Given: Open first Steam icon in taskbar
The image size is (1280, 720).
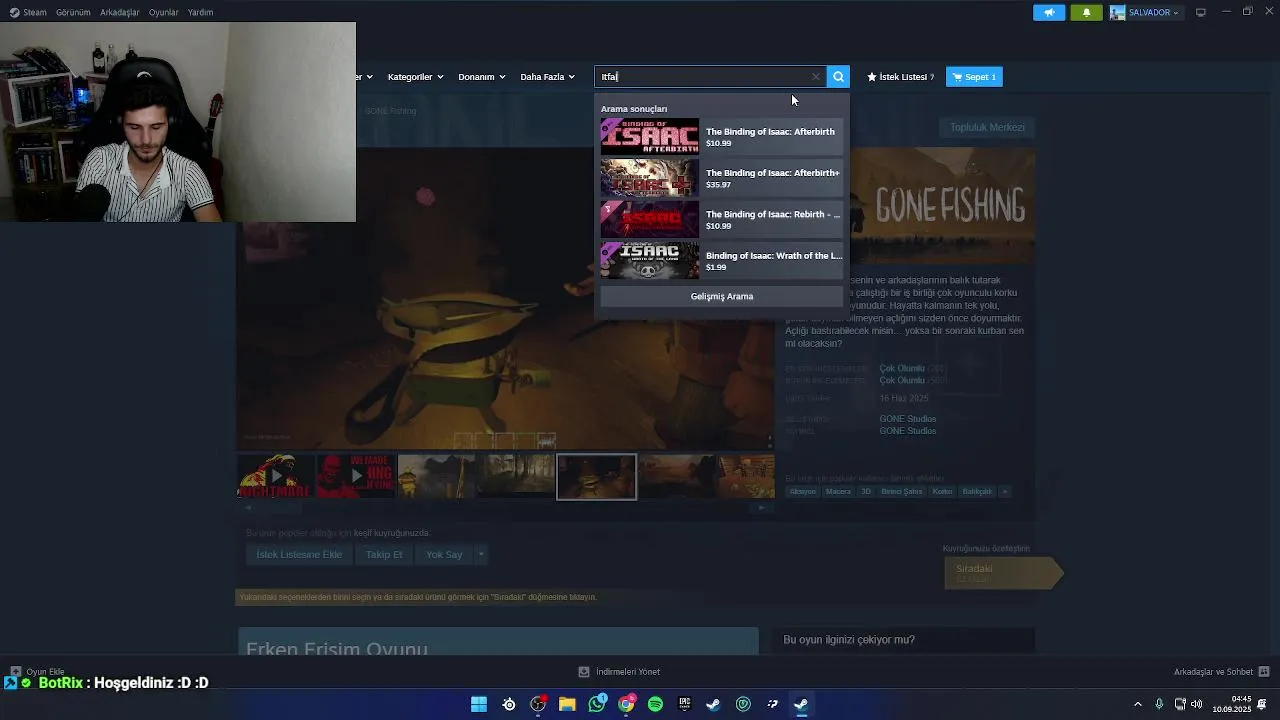Looking at the screenshot, I should pyautogui.click(x=713, y=704).
